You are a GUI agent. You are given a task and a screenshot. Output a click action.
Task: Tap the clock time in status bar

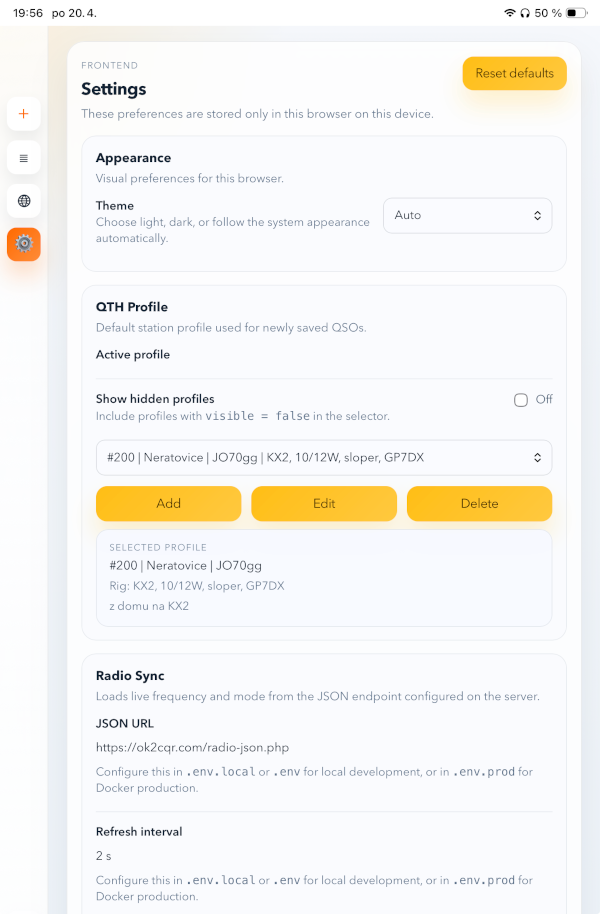(27, 13)
